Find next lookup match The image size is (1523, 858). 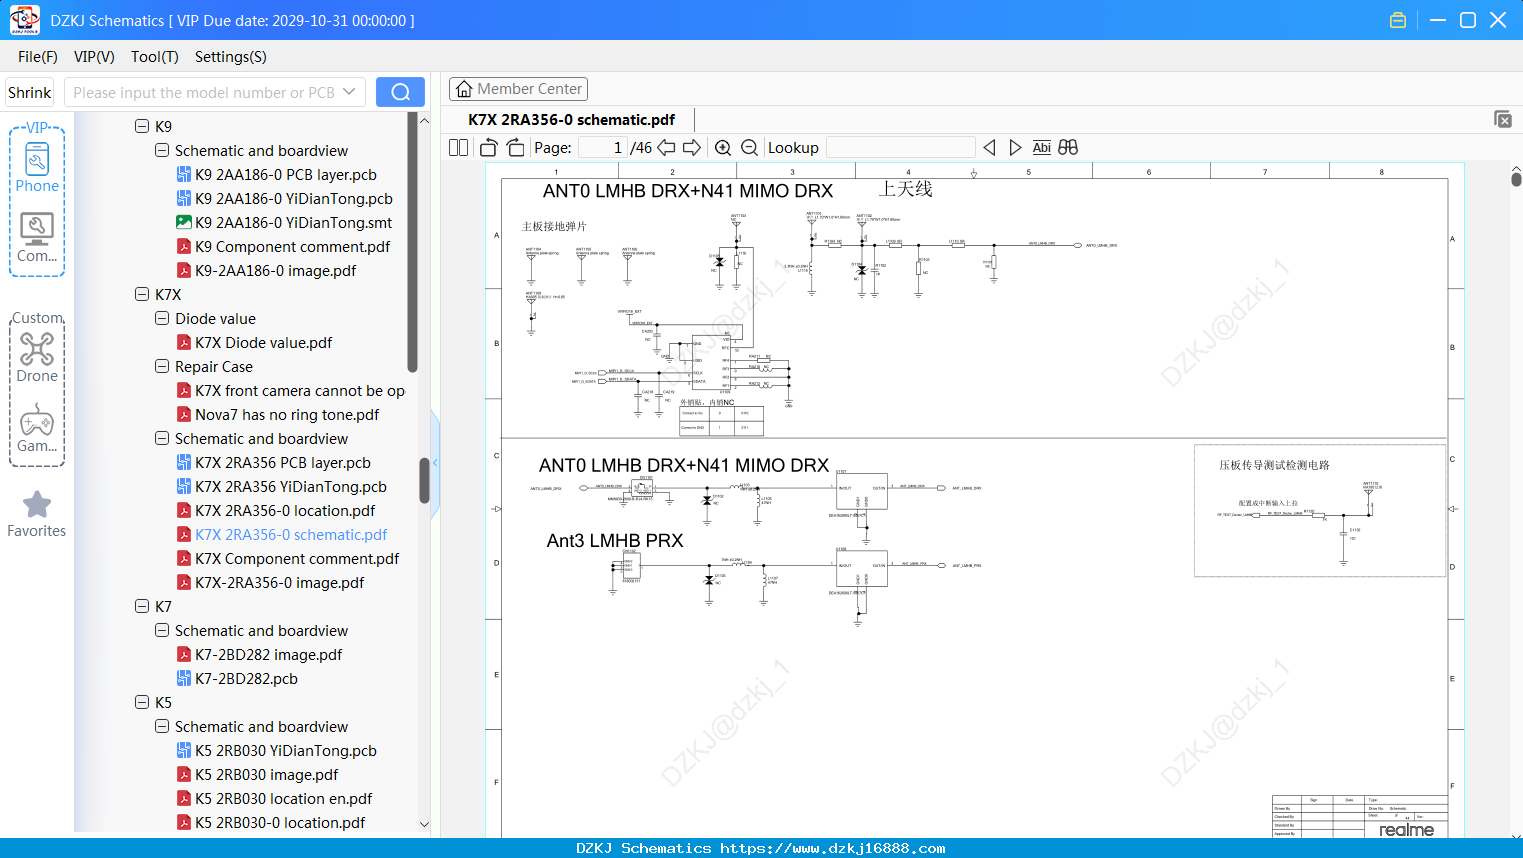(x=1015, y=148)
